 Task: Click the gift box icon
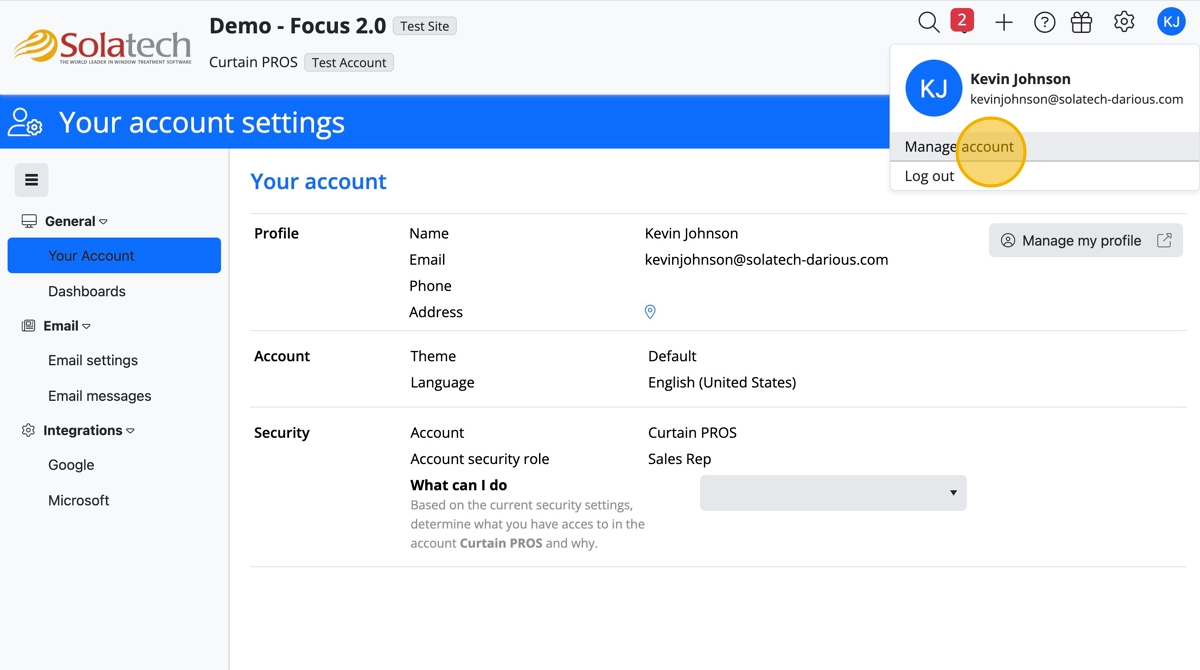coord(1081,22)
